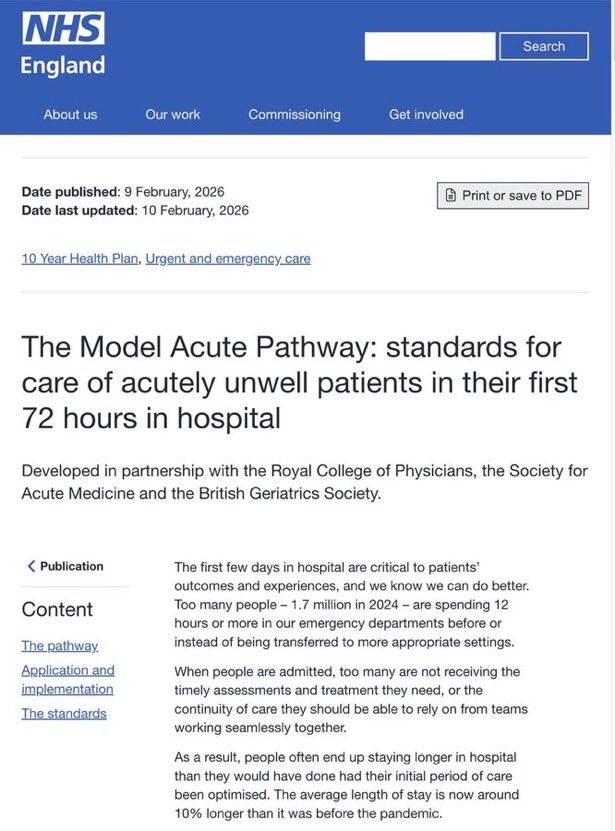The image size is (615, 831).
Task: Open the Commissioning menu item
Action: pos(295,114)
